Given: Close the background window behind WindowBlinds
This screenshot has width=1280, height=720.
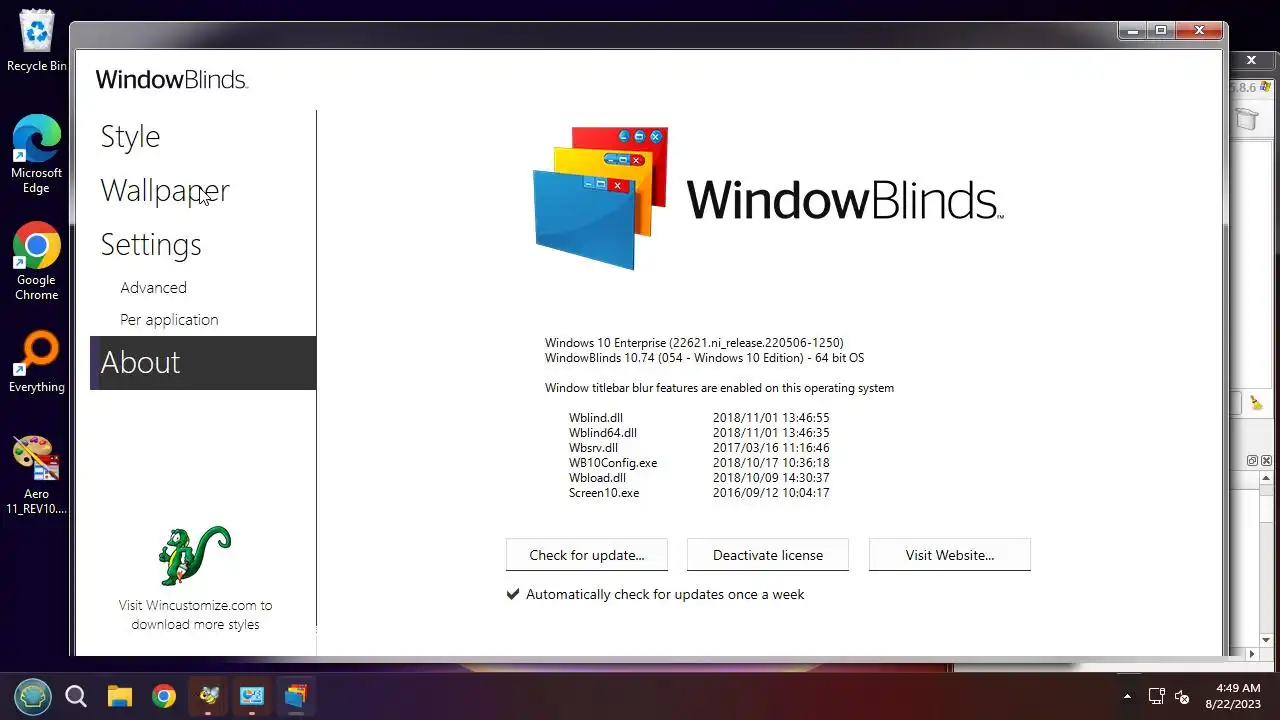Looking at the screenshot, I should [1251, 60].
